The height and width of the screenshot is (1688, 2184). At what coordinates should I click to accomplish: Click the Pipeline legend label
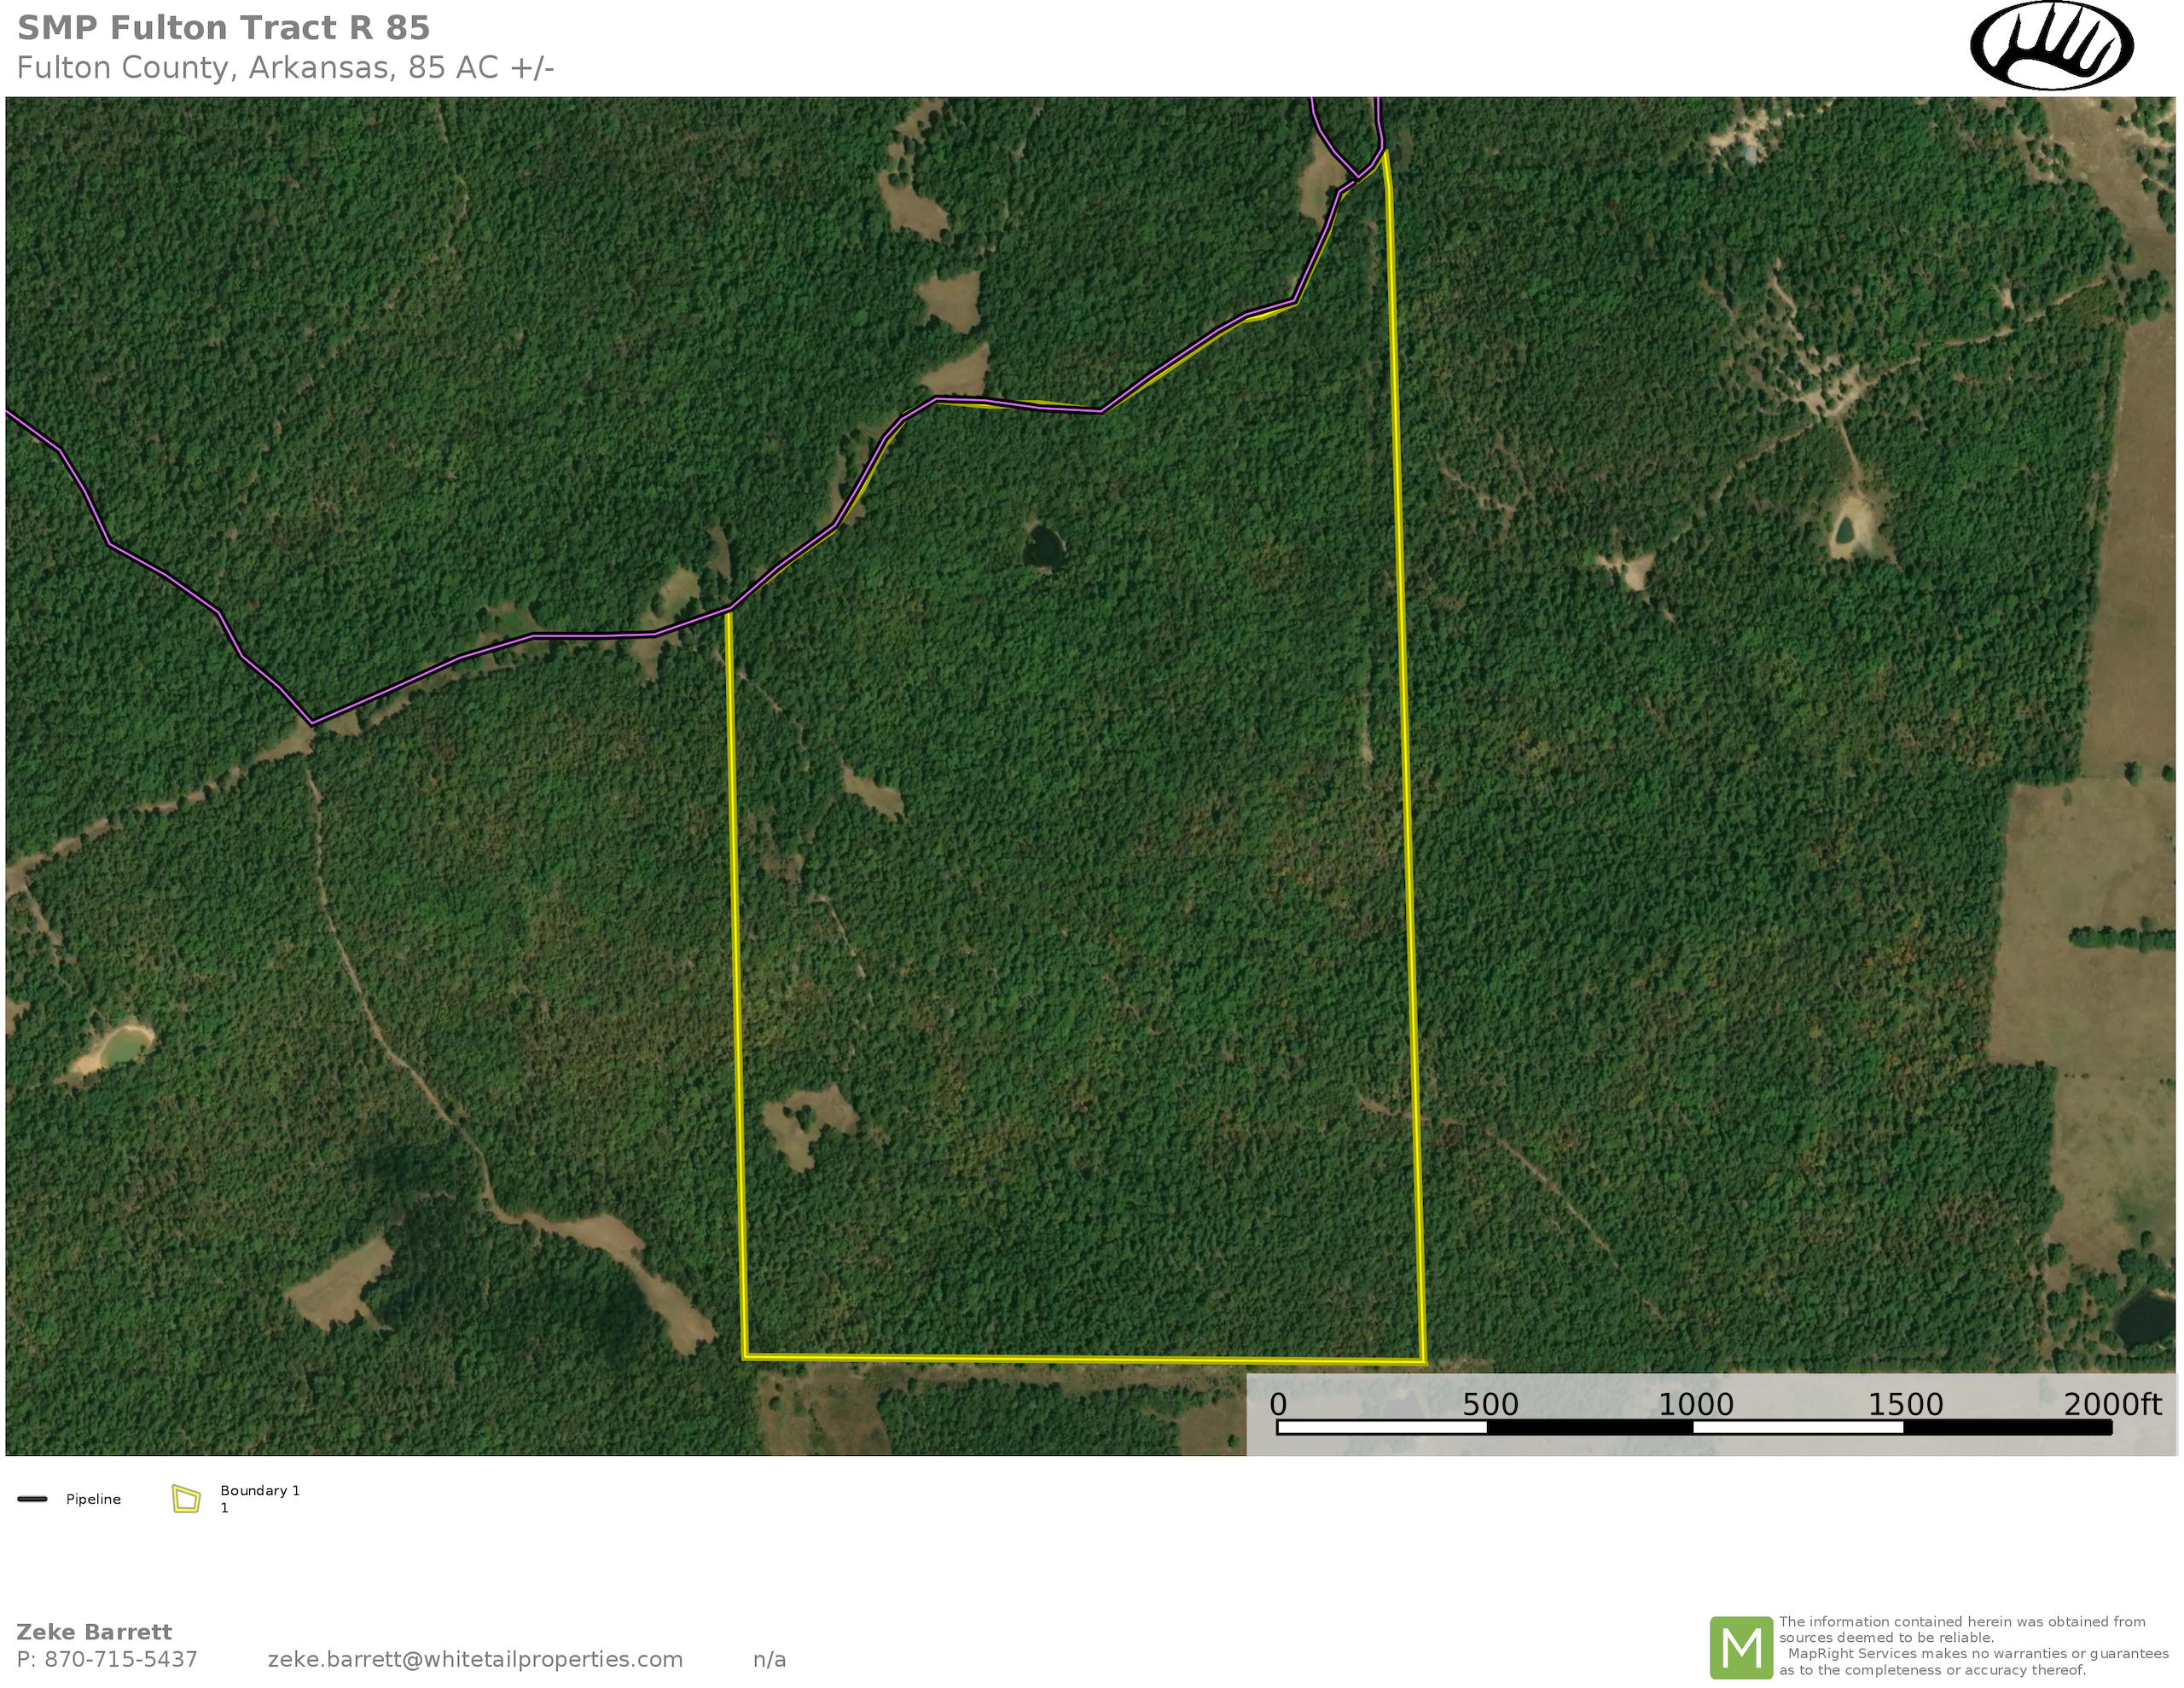[93, 1499]
